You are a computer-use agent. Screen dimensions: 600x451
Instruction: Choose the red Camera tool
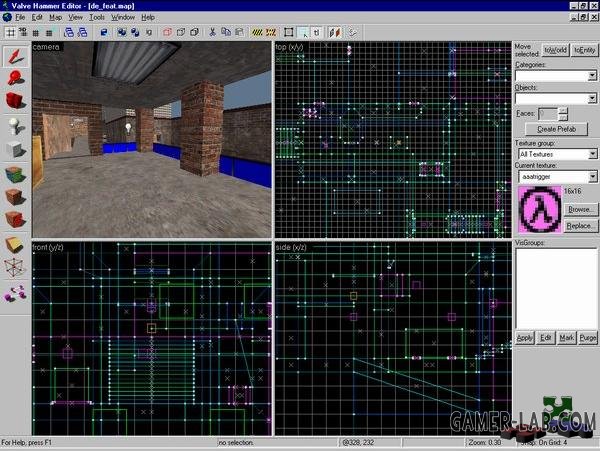(x=15, y=101)
